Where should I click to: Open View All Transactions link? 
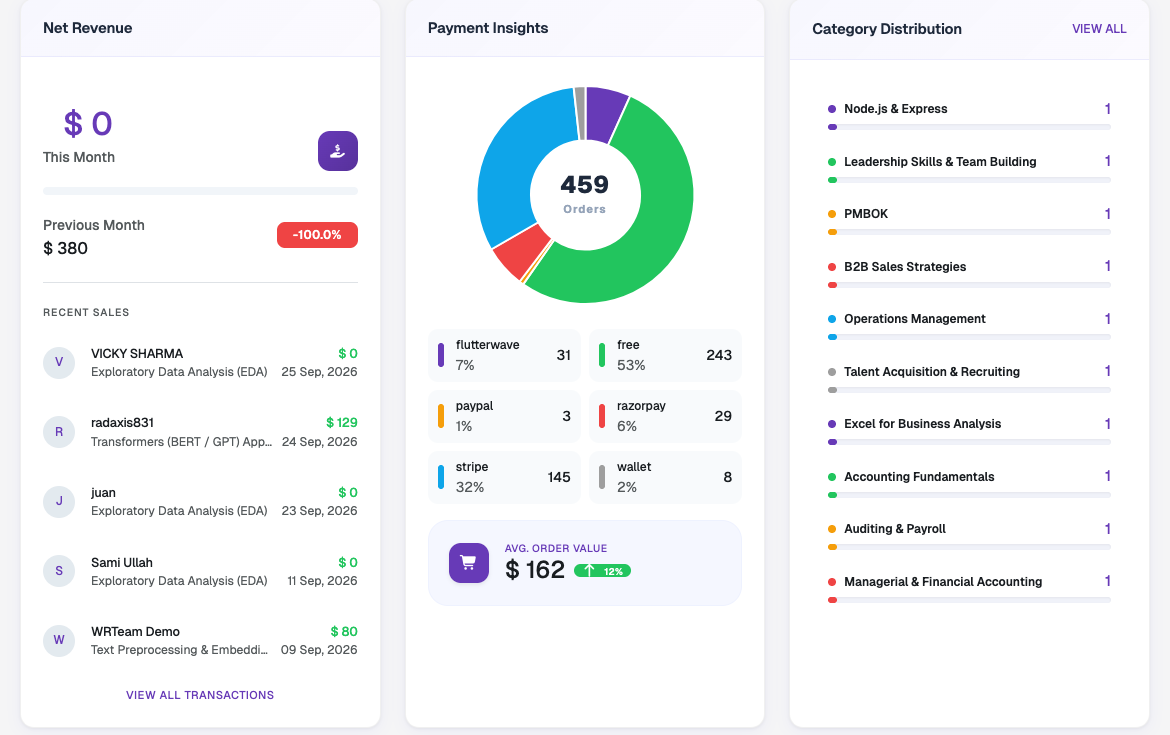[200, 695]
